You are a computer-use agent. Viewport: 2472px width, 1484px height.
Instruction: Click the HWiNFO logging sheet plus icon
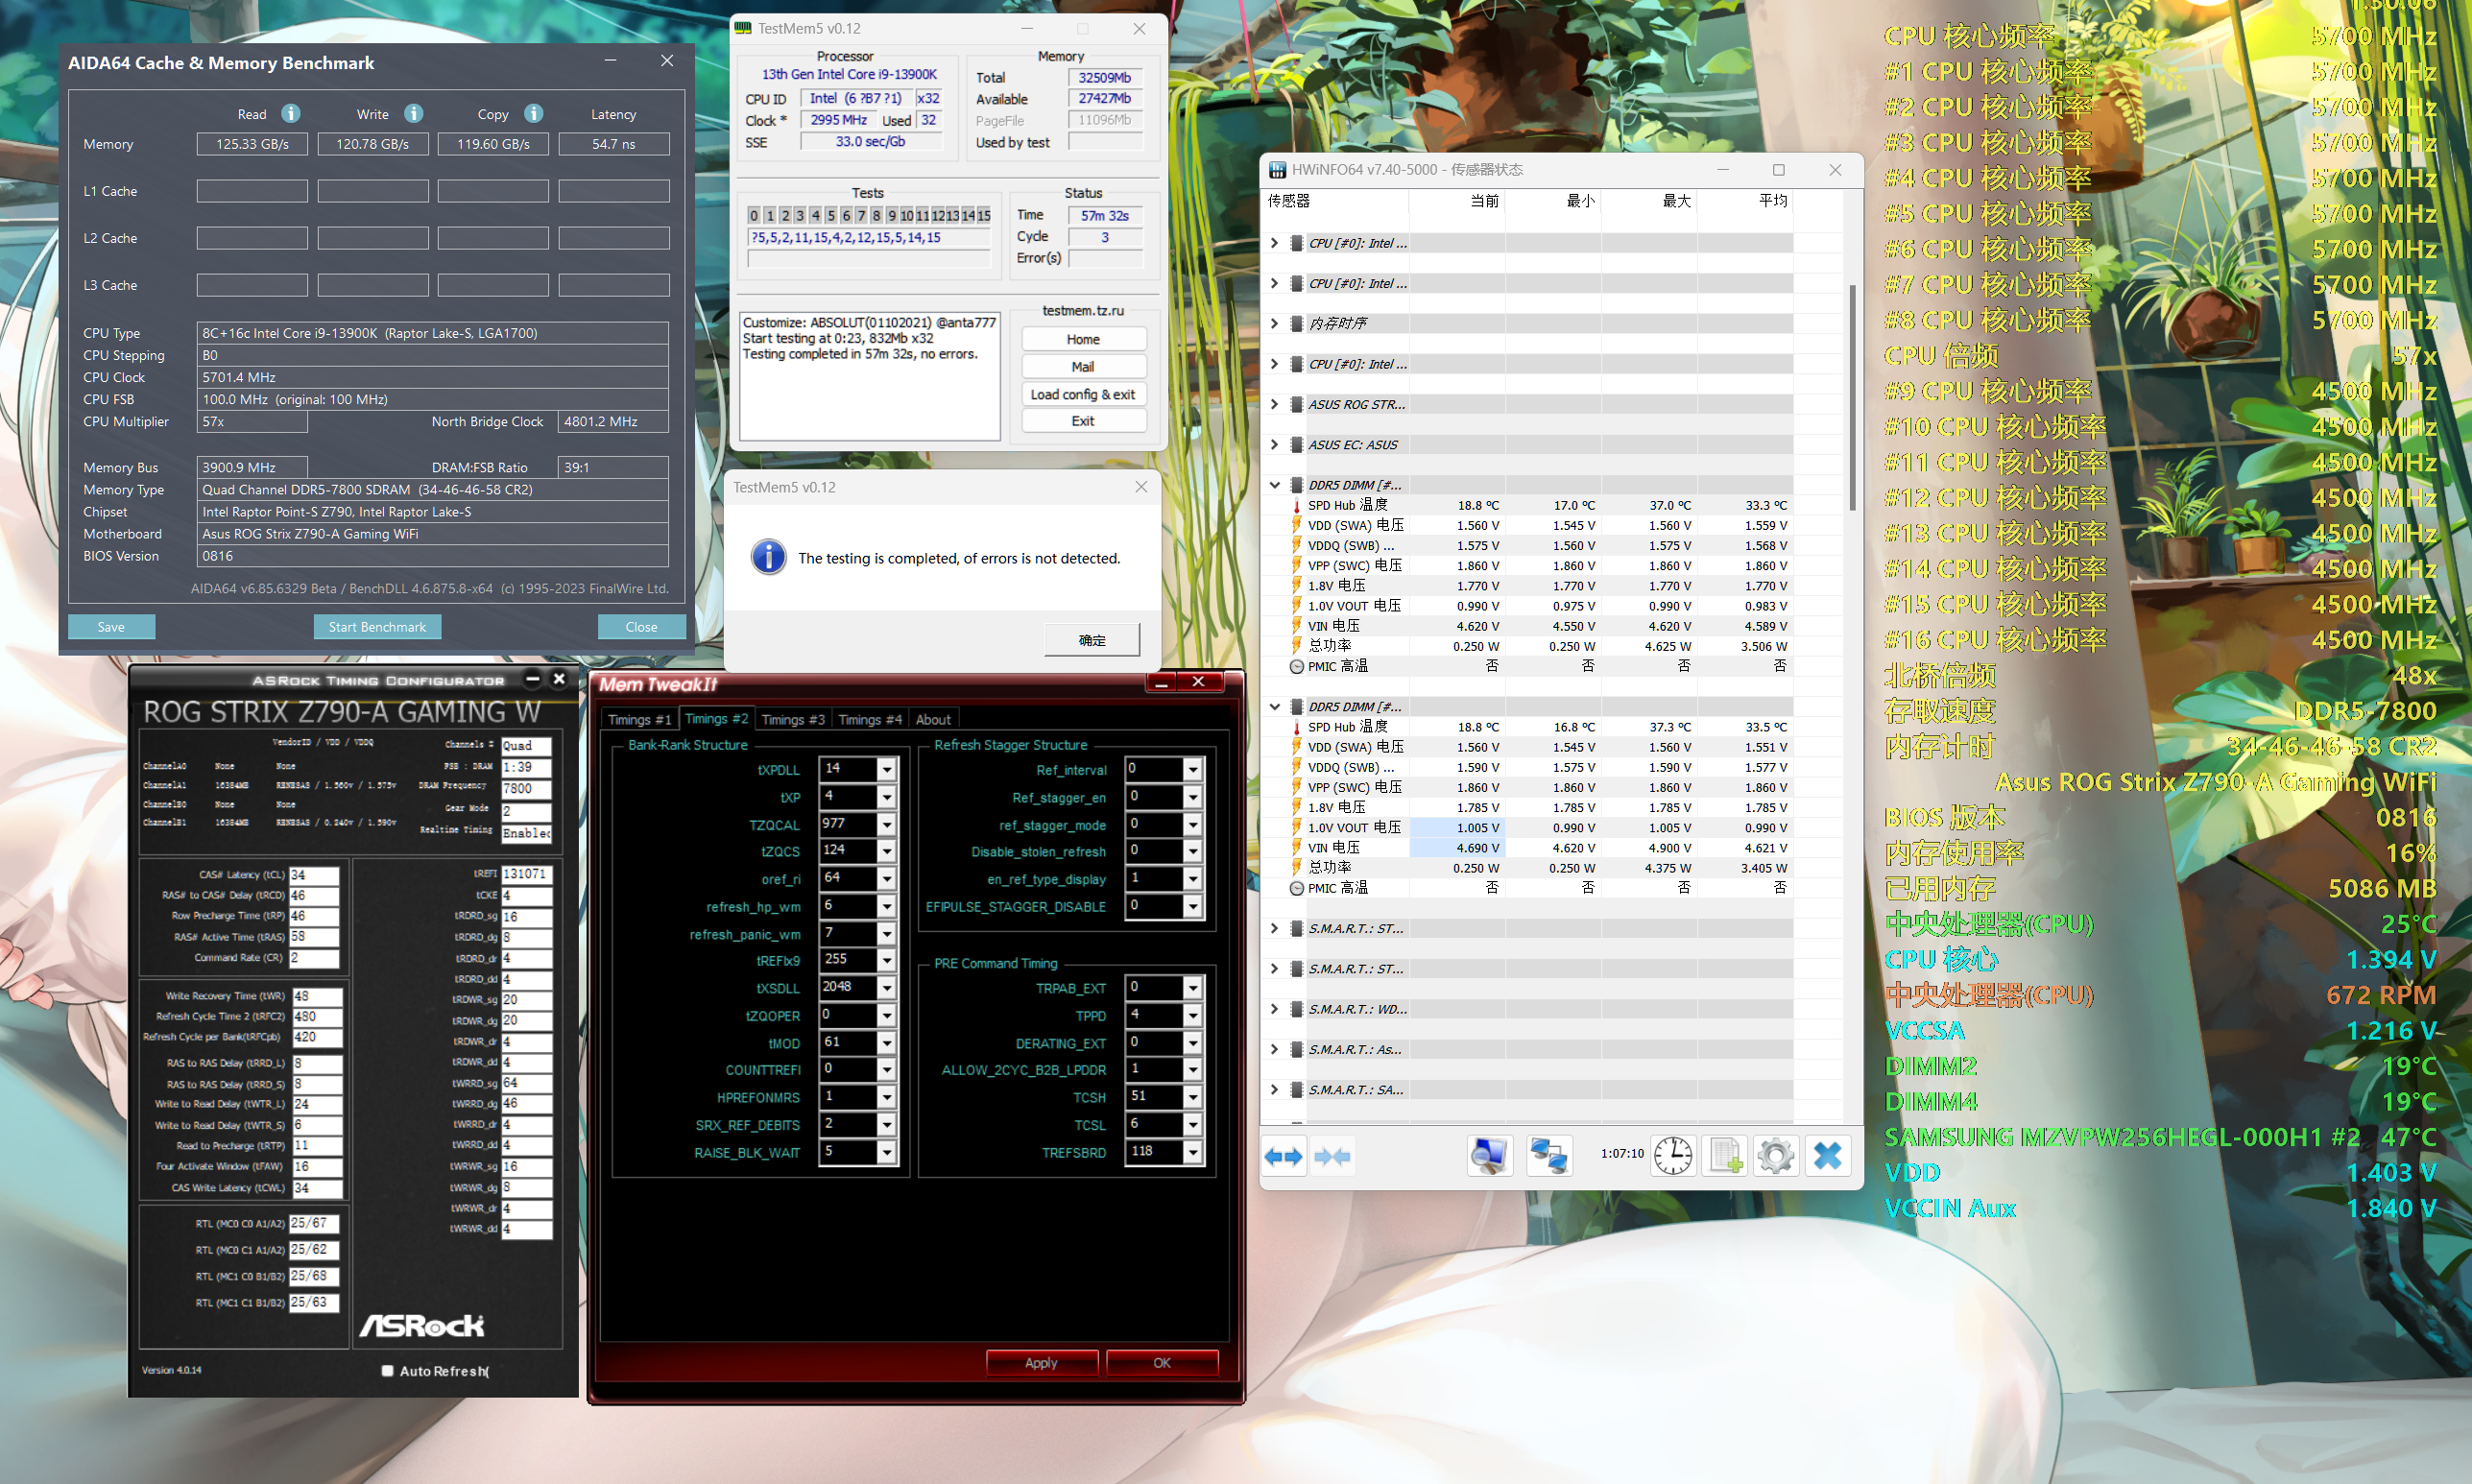point(1726,1156)
